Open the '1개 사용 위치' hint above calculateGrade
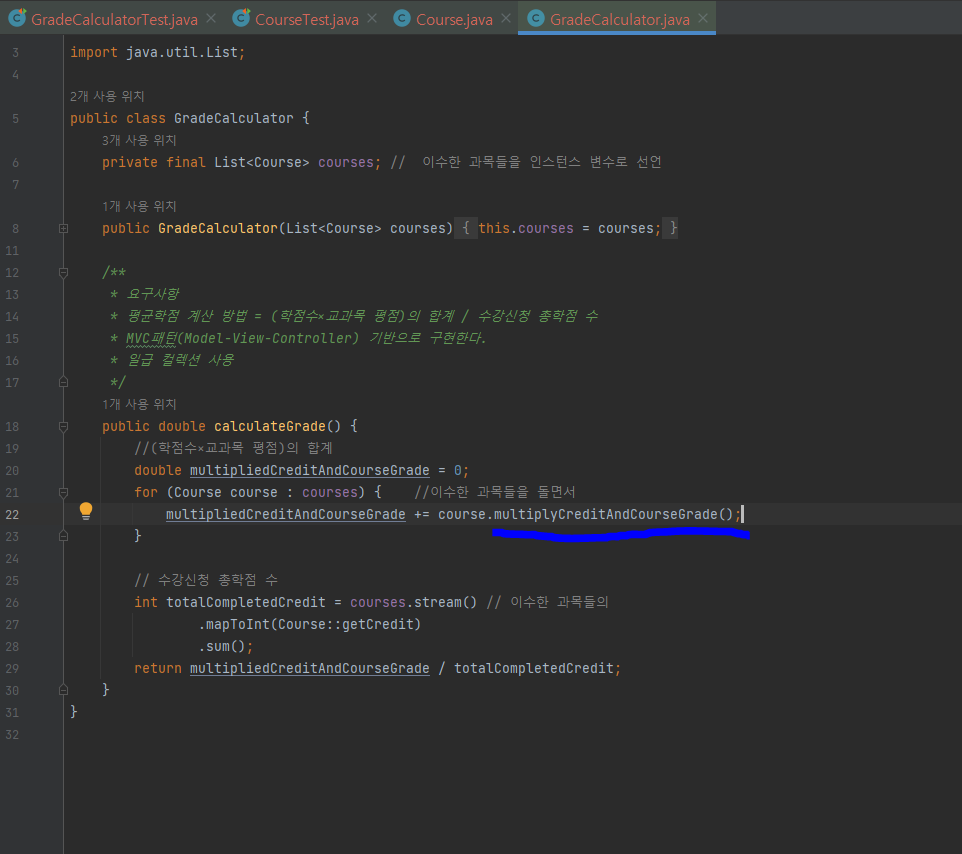Image resolution: width=962 pixels, height=854 pixels. click(x=139, y=404)
